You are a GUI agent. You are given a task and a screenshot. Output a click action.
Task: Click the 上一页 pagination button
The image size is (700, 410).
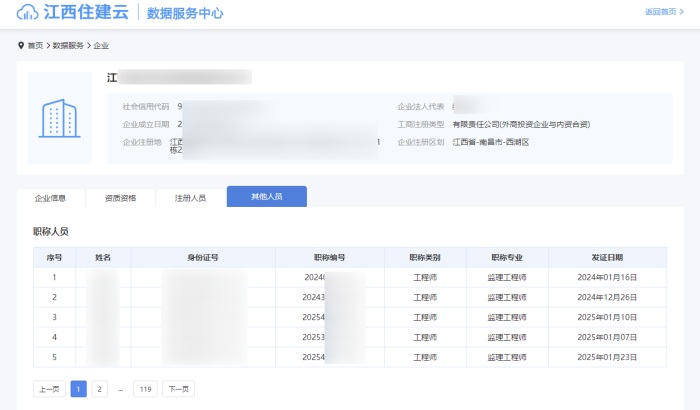click(49, 389)
